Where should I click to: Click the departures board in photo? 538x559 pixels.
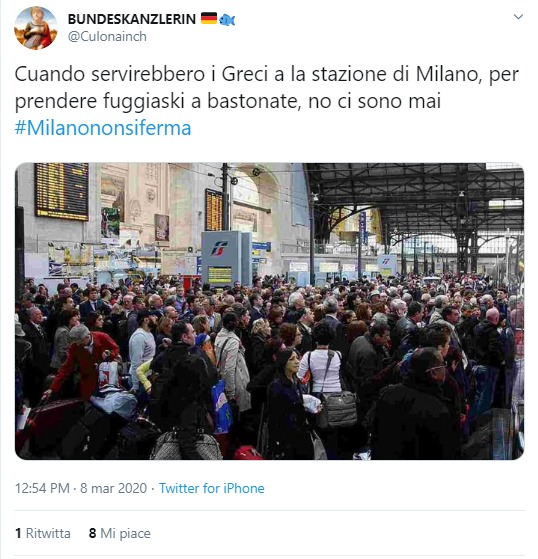click(x=62, y=191)
